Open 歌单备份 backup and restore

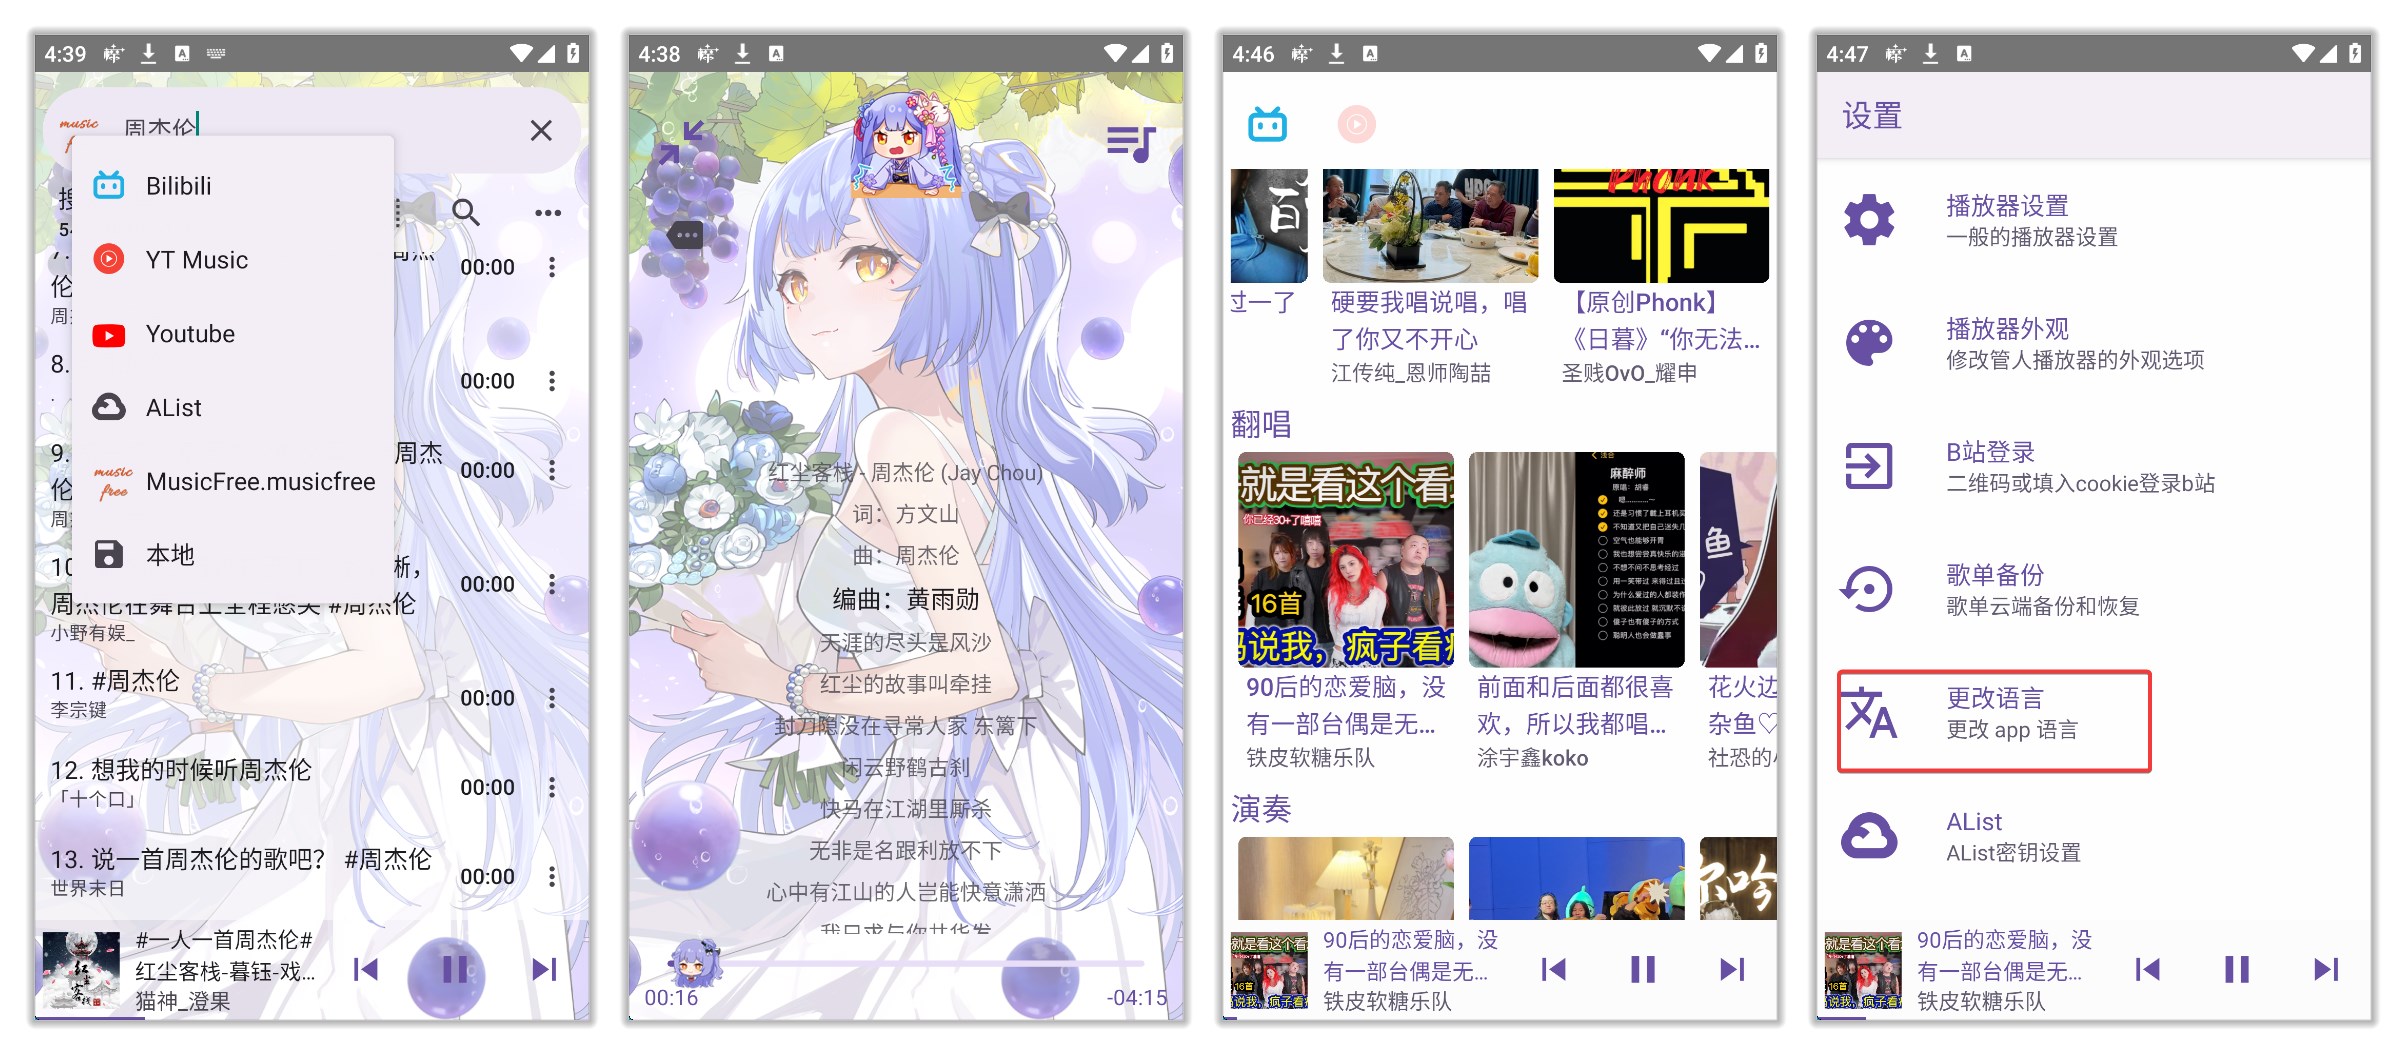click(2094, 589)
